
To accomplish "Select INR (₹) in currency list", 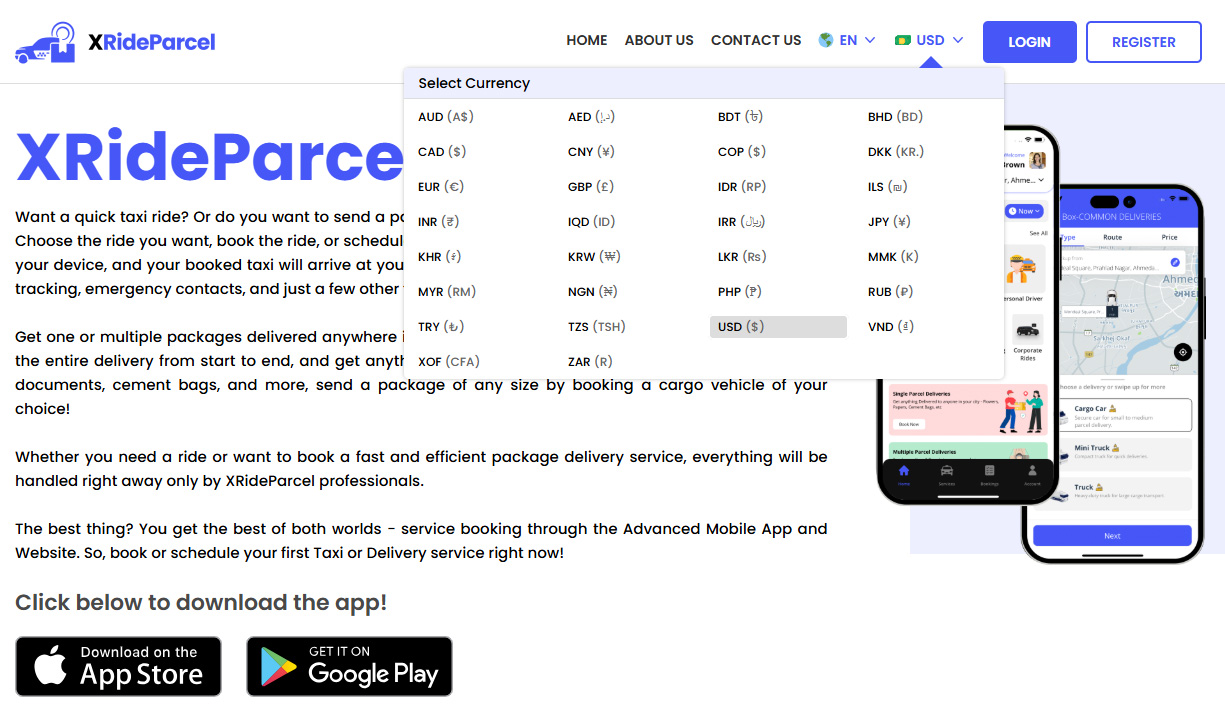I will tap(439, 222).
